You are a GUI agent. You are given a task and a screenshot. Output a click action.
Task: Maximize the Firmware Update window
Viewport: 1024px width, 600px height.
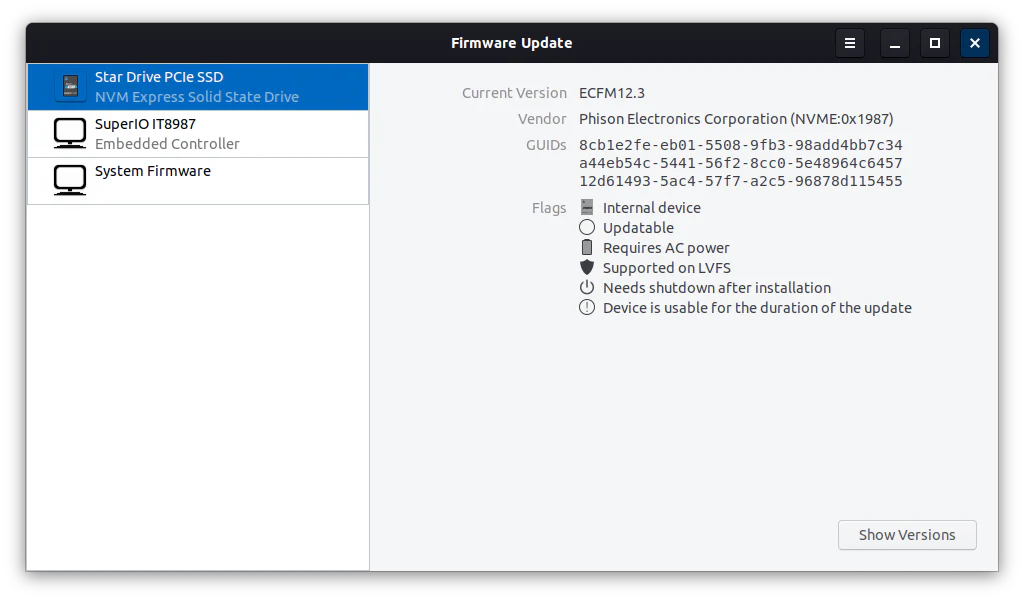(935, 43)
